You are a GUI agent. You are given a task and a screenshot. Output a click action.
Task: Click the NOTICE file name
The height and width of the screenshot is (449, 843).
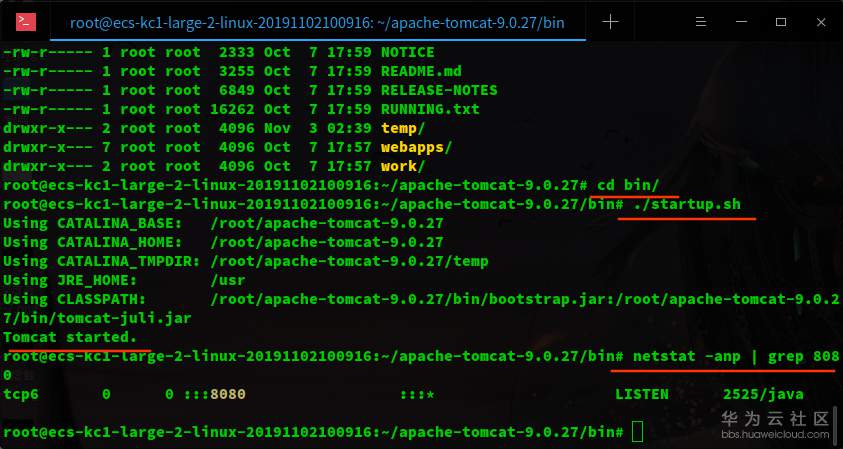click(x=408, y=52)
